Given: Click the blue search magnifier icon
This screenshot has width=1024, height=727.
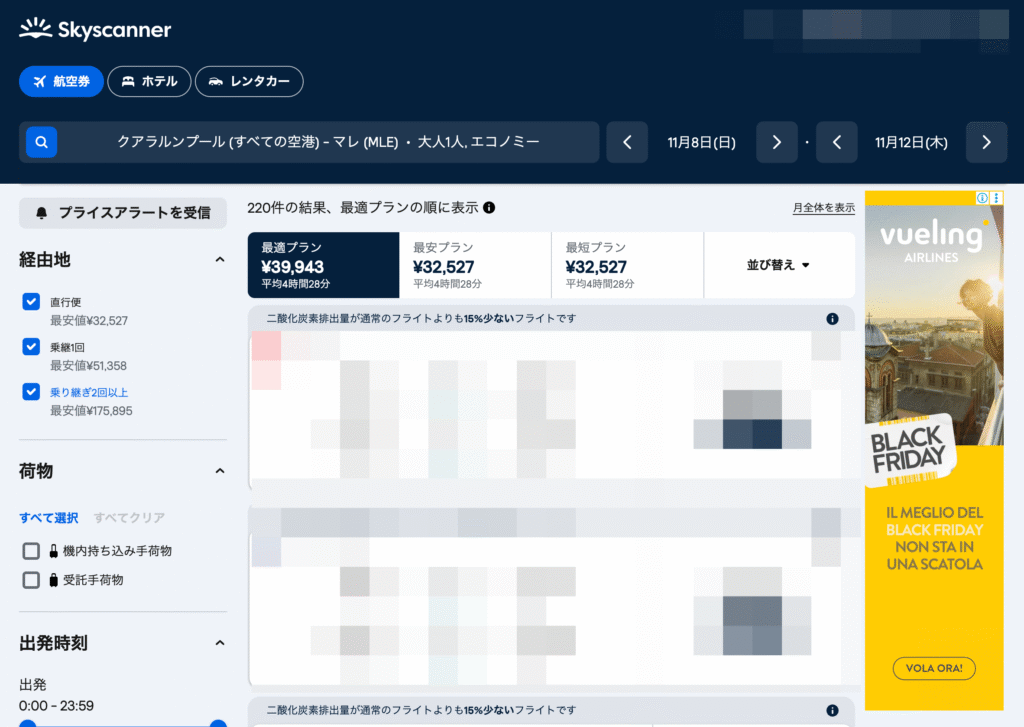Looking at the screenshot, I should click(x=41, y=142).
